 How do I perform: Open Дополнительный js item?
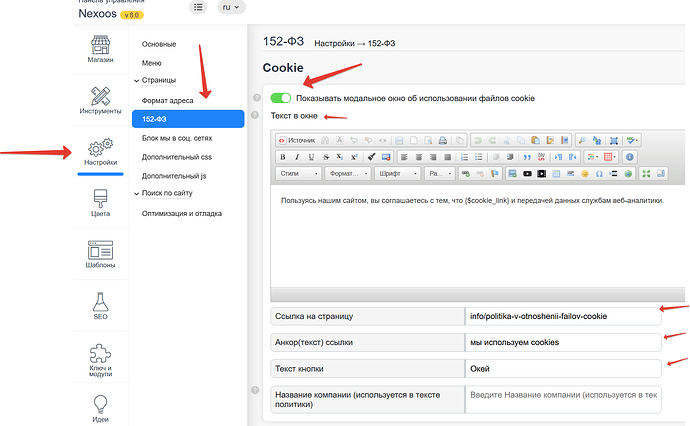click(174, 176)
